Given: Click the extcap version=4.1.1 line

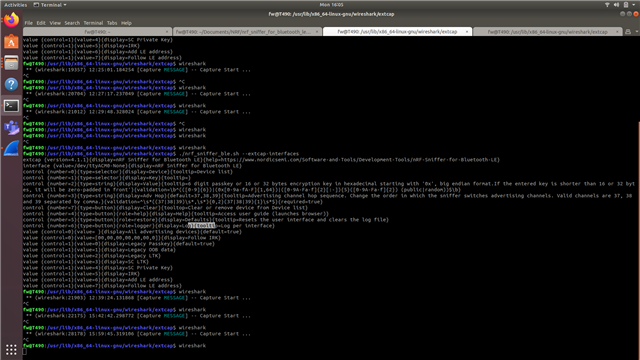Looking at the screenshot, I should (x=261, y=160).
